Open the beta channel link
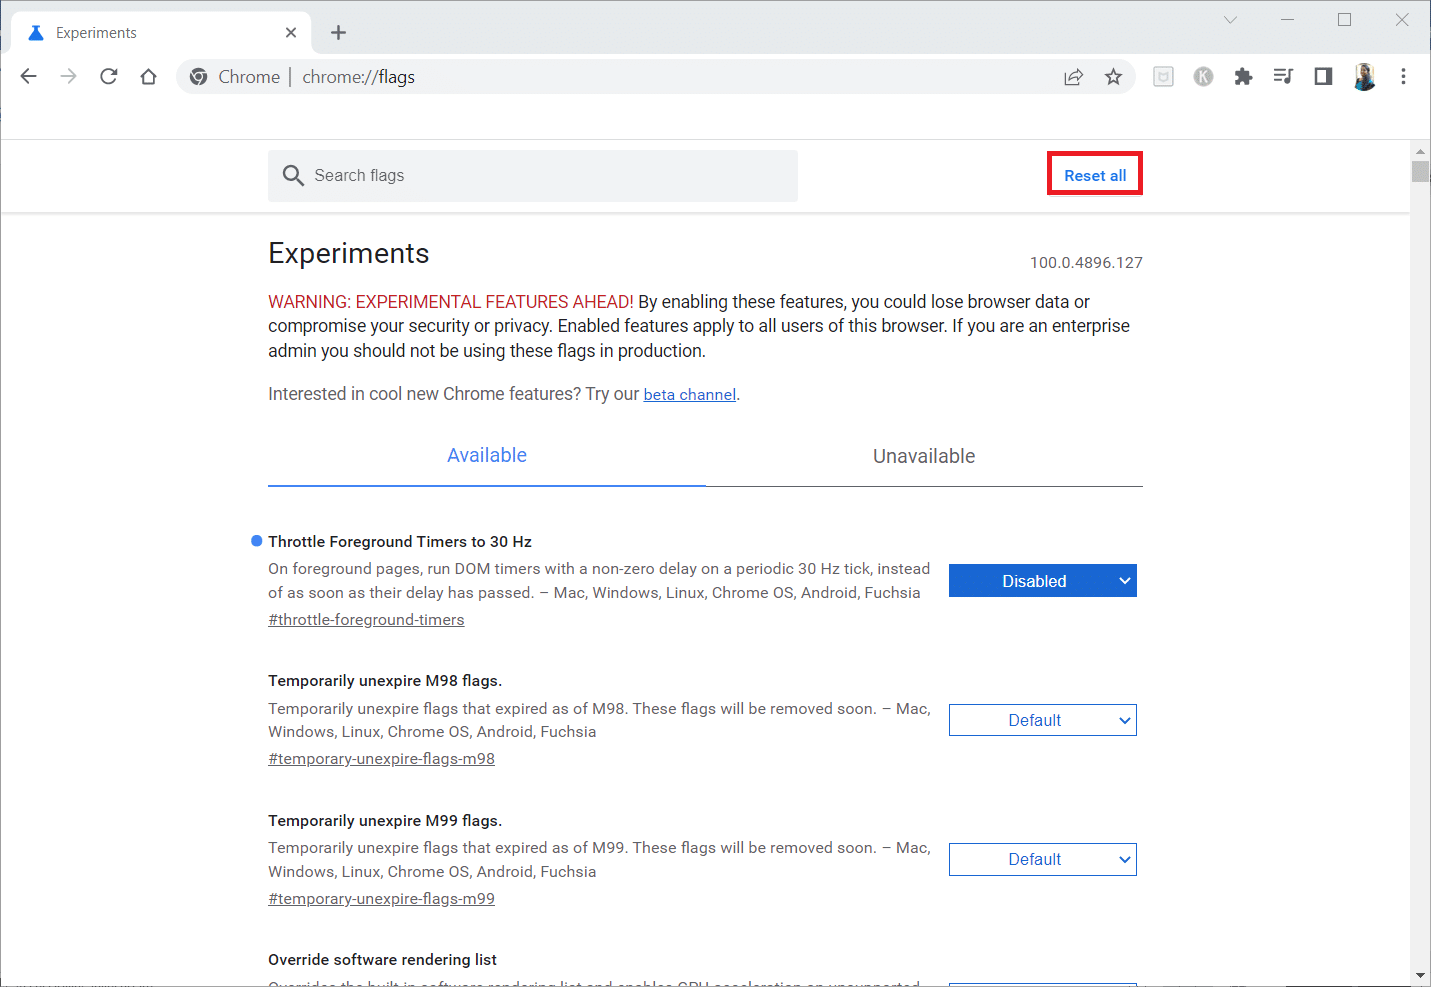Image resolution: width=1431 pixels, height=987 pixels. coord(690,395)
